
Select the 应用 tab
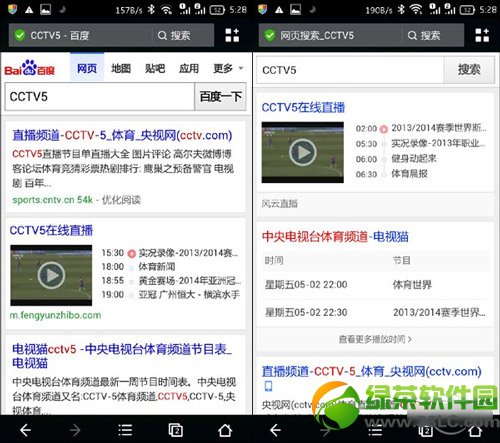tap(189, 68)
